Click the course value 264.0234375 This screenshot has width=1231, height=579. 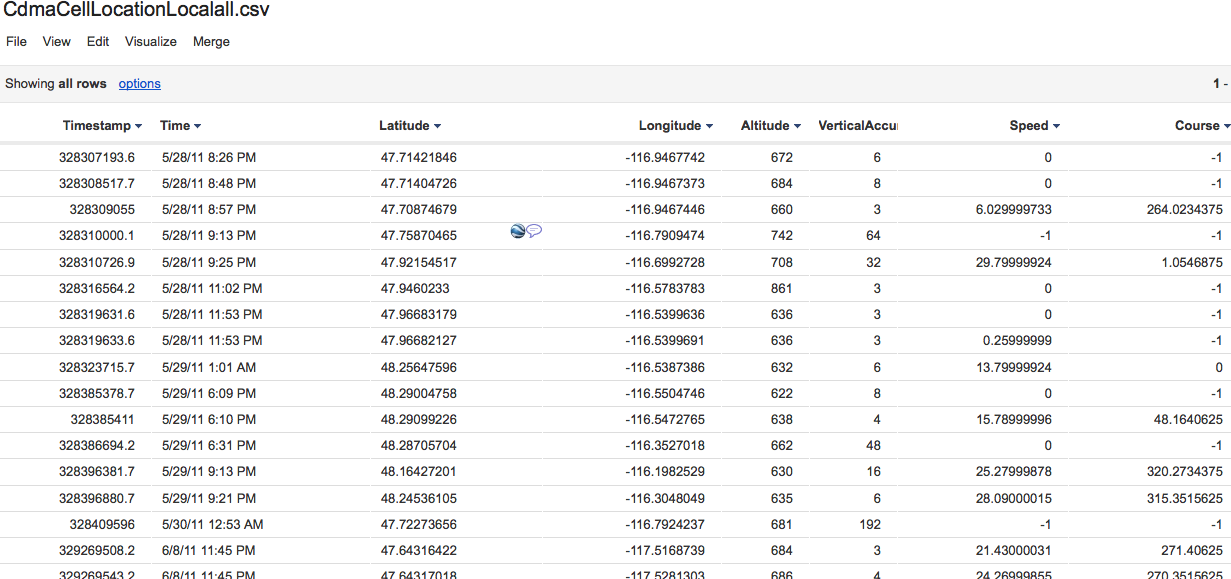pyautogui.click(x=1184, y=210)
